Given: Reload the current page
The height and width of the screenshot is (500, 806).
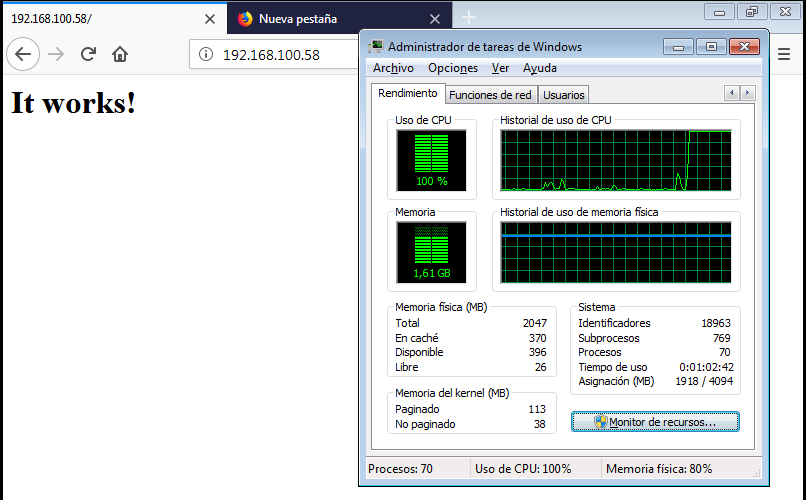Looking at the screenshot, I should (x=88, y=54).
